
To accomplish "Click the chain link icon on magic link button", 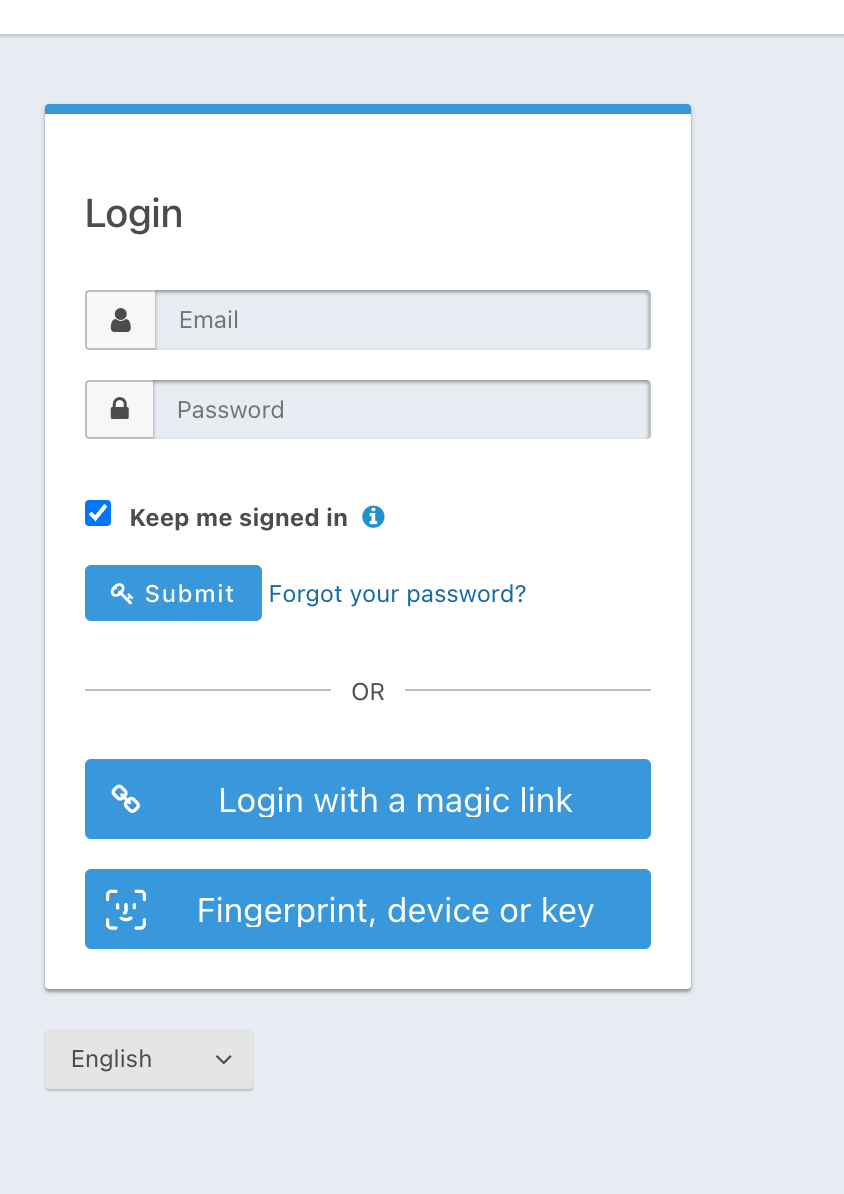I will (x=126, y=799).
